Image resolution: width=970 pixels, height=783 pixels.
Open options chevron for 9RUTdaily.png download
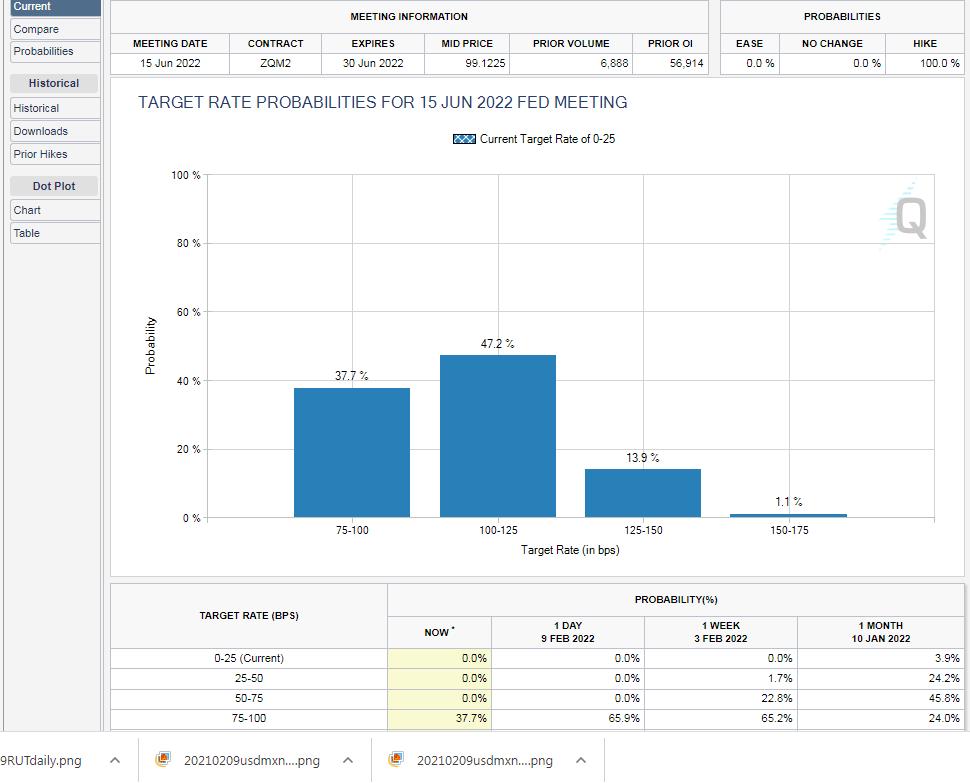click(115, 760)
